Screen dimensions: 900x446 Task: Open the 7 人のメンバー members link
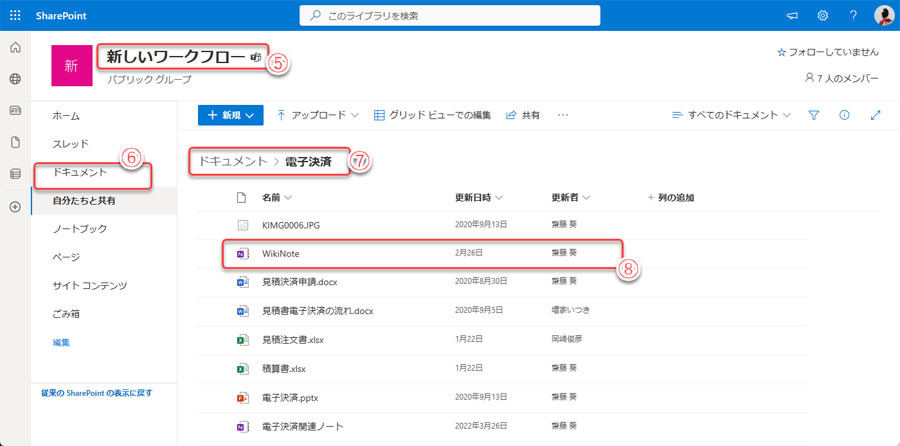click(x=842, y=78)
